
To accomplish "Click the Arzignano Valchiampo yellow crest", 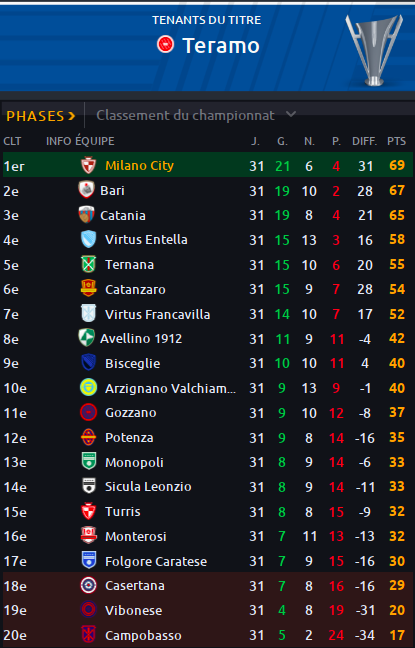I will coord(88,388).
